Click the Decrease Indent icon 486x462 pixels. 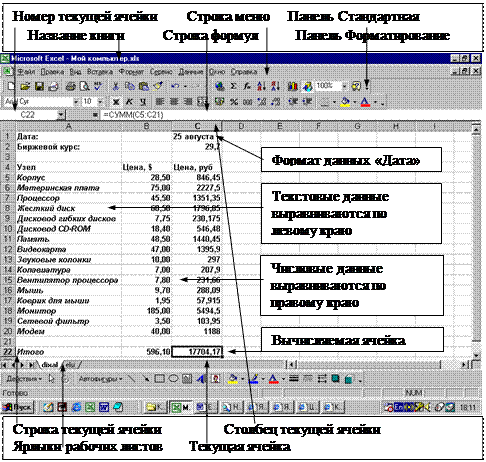[x=293, y=102]
